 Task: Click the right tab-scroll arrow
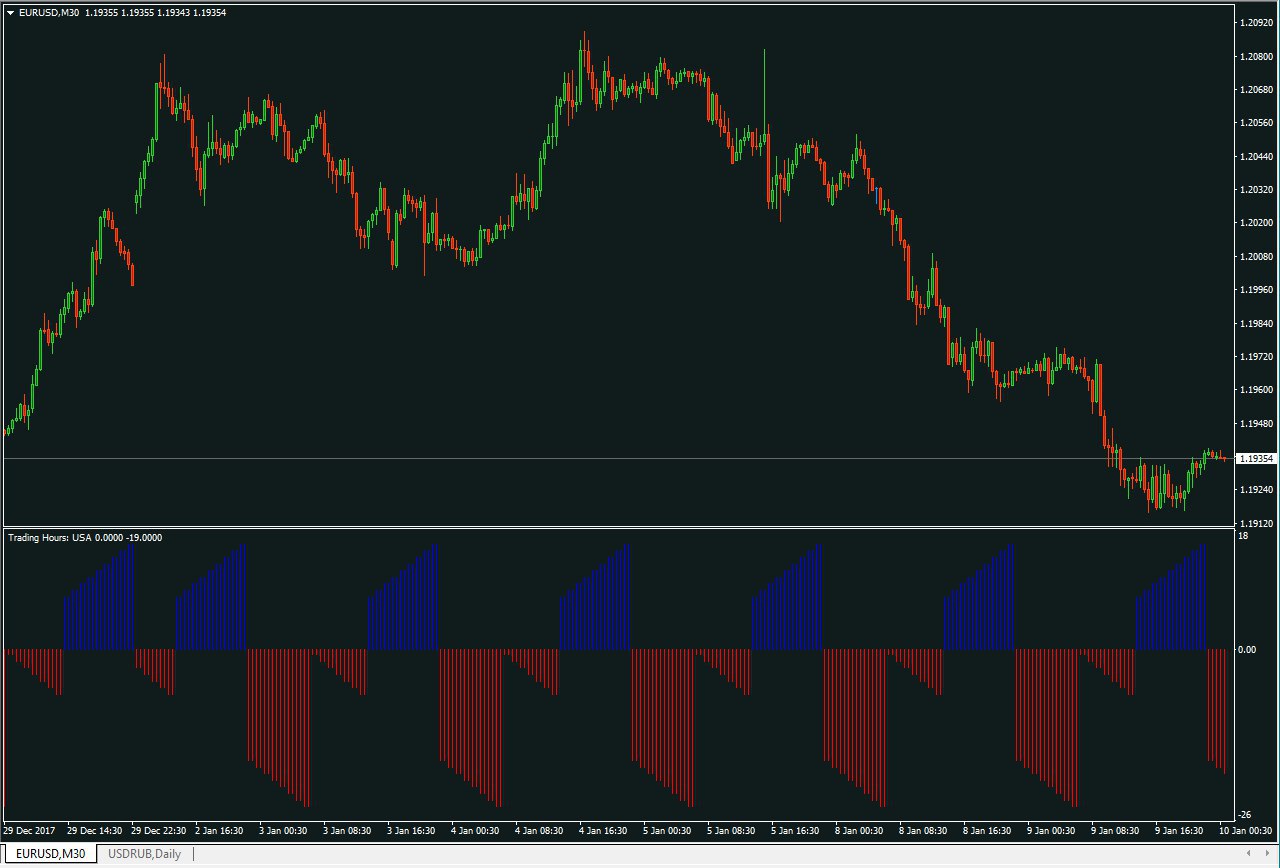pos(1267,853)
